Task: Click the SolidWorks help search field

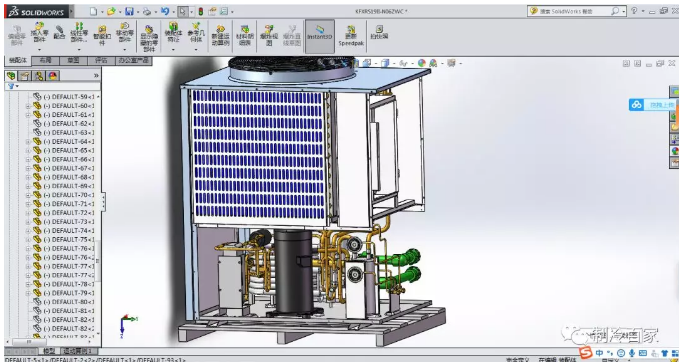Action: pyautogui.click(x=573, y=11)
